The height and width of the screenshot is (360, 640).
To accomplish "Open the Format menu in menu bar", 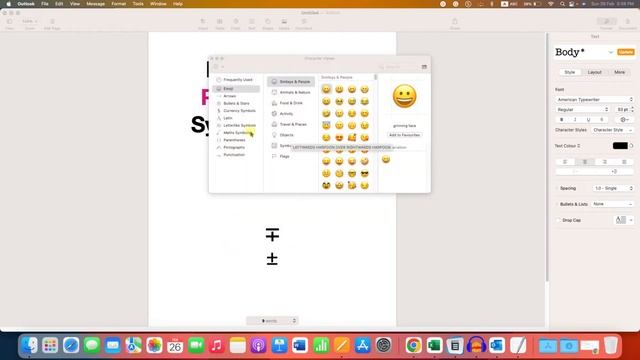I will [x=119, y=4].
